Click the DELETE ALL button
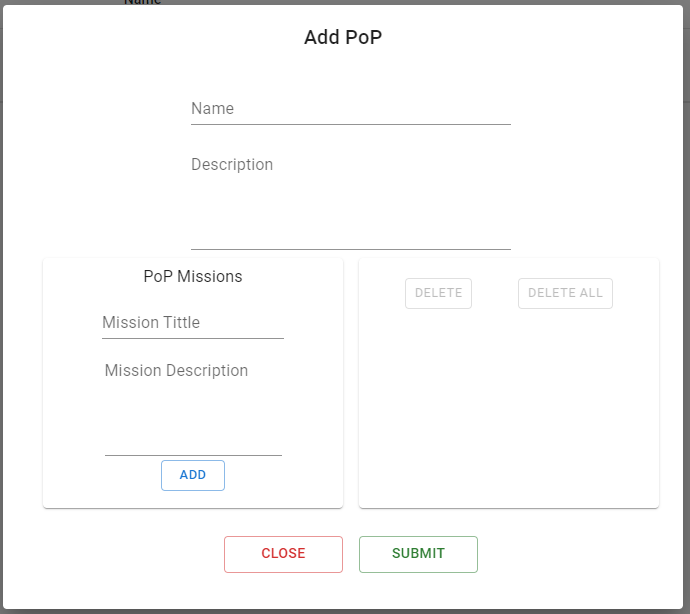This screenshot has height=614, width=690. coord(565,293)
